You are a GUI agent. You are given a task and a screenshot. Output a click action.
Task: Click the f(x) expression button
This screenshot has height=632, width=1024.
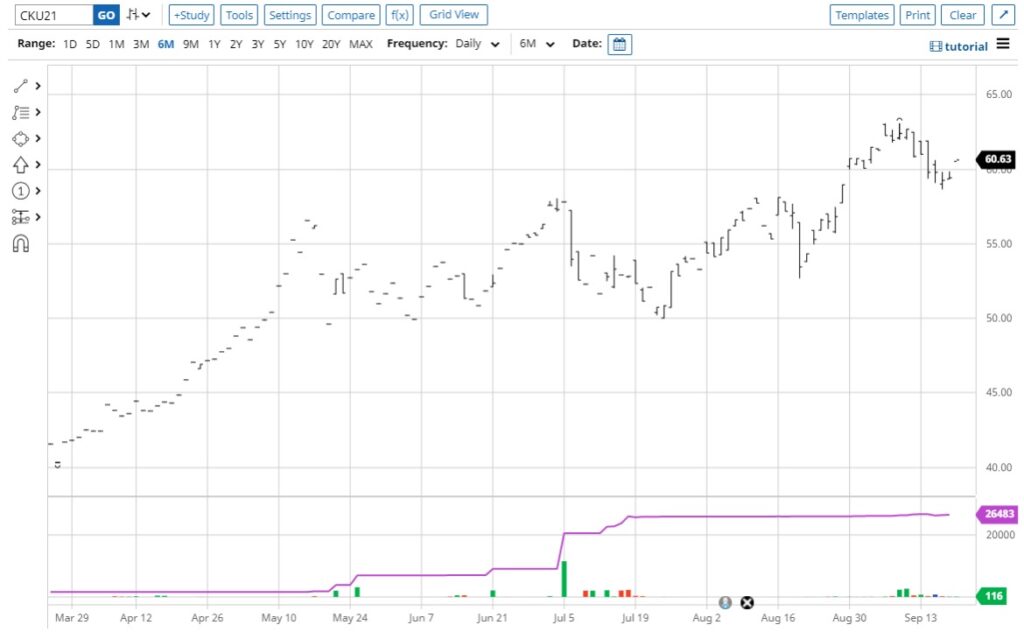click(x=400, y=14)
